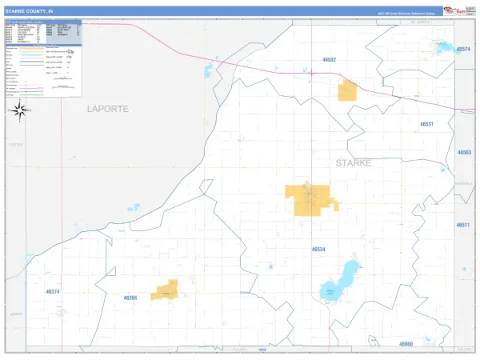Select ZIP code label 46563
Screen dimensions: 480x360
pyautogui.click(x=464, y=152)
